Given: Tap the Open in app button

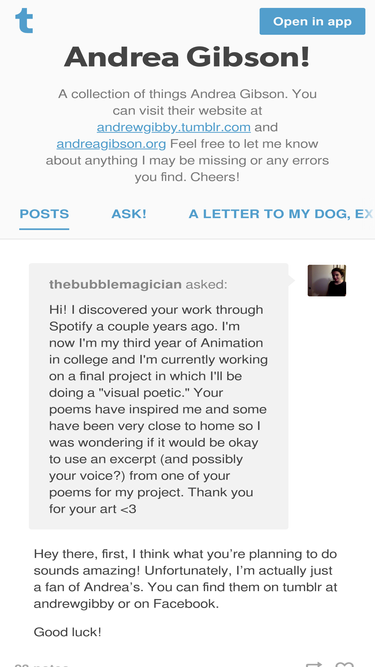Looking at the screenshot, I should tap(312, 21).
